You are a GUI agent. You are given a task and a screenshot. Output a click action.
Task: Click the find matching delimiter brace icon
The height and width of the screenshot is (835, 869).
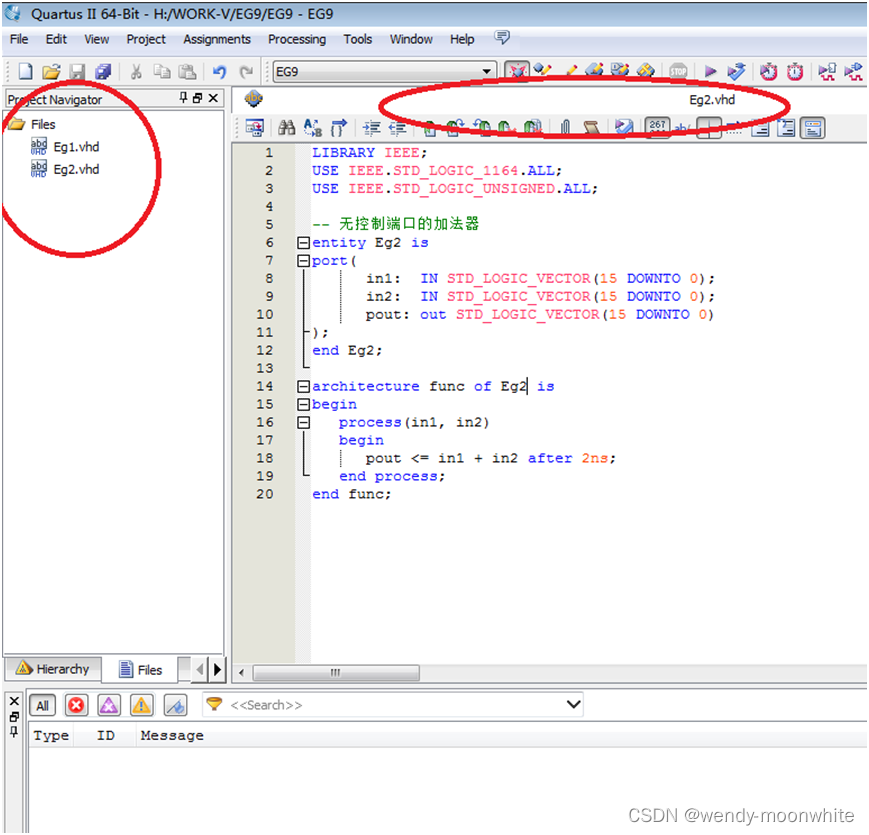(339, 128)
